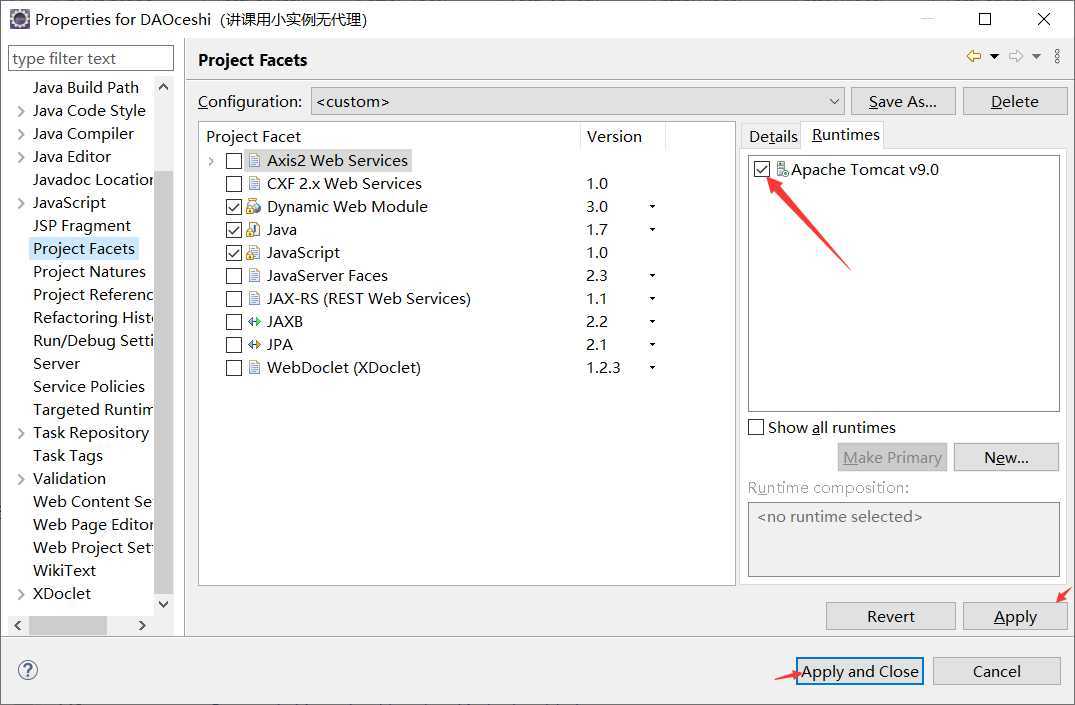
Task: Select Task Tags in tree
Action: (x=68, y=455)
